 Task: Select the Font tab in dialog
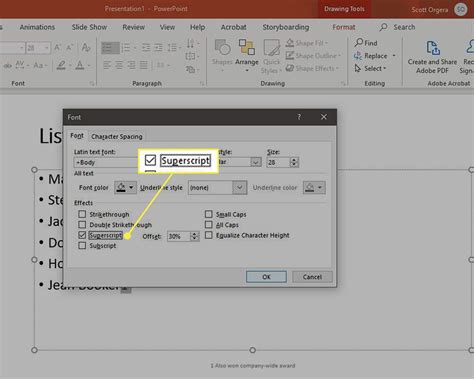pyautogui.click(x=77, y=136)
